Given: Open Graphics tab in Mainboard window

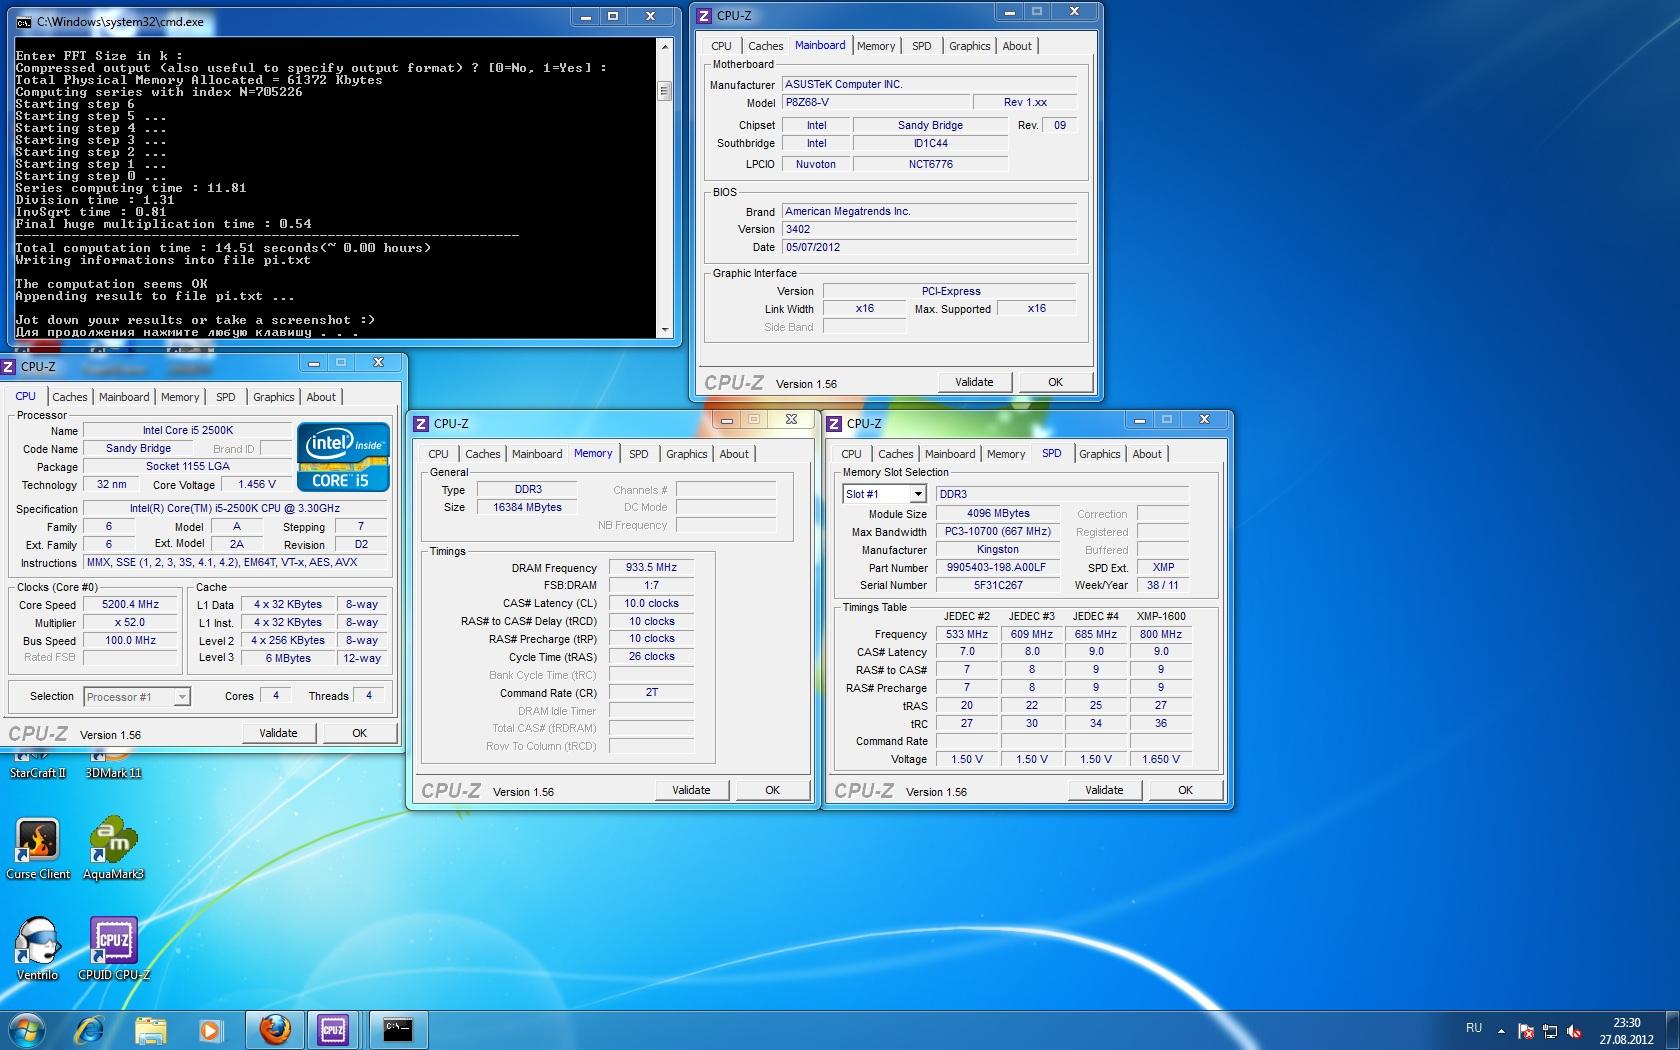Looking at the screenshot, I should click(969, 46).
